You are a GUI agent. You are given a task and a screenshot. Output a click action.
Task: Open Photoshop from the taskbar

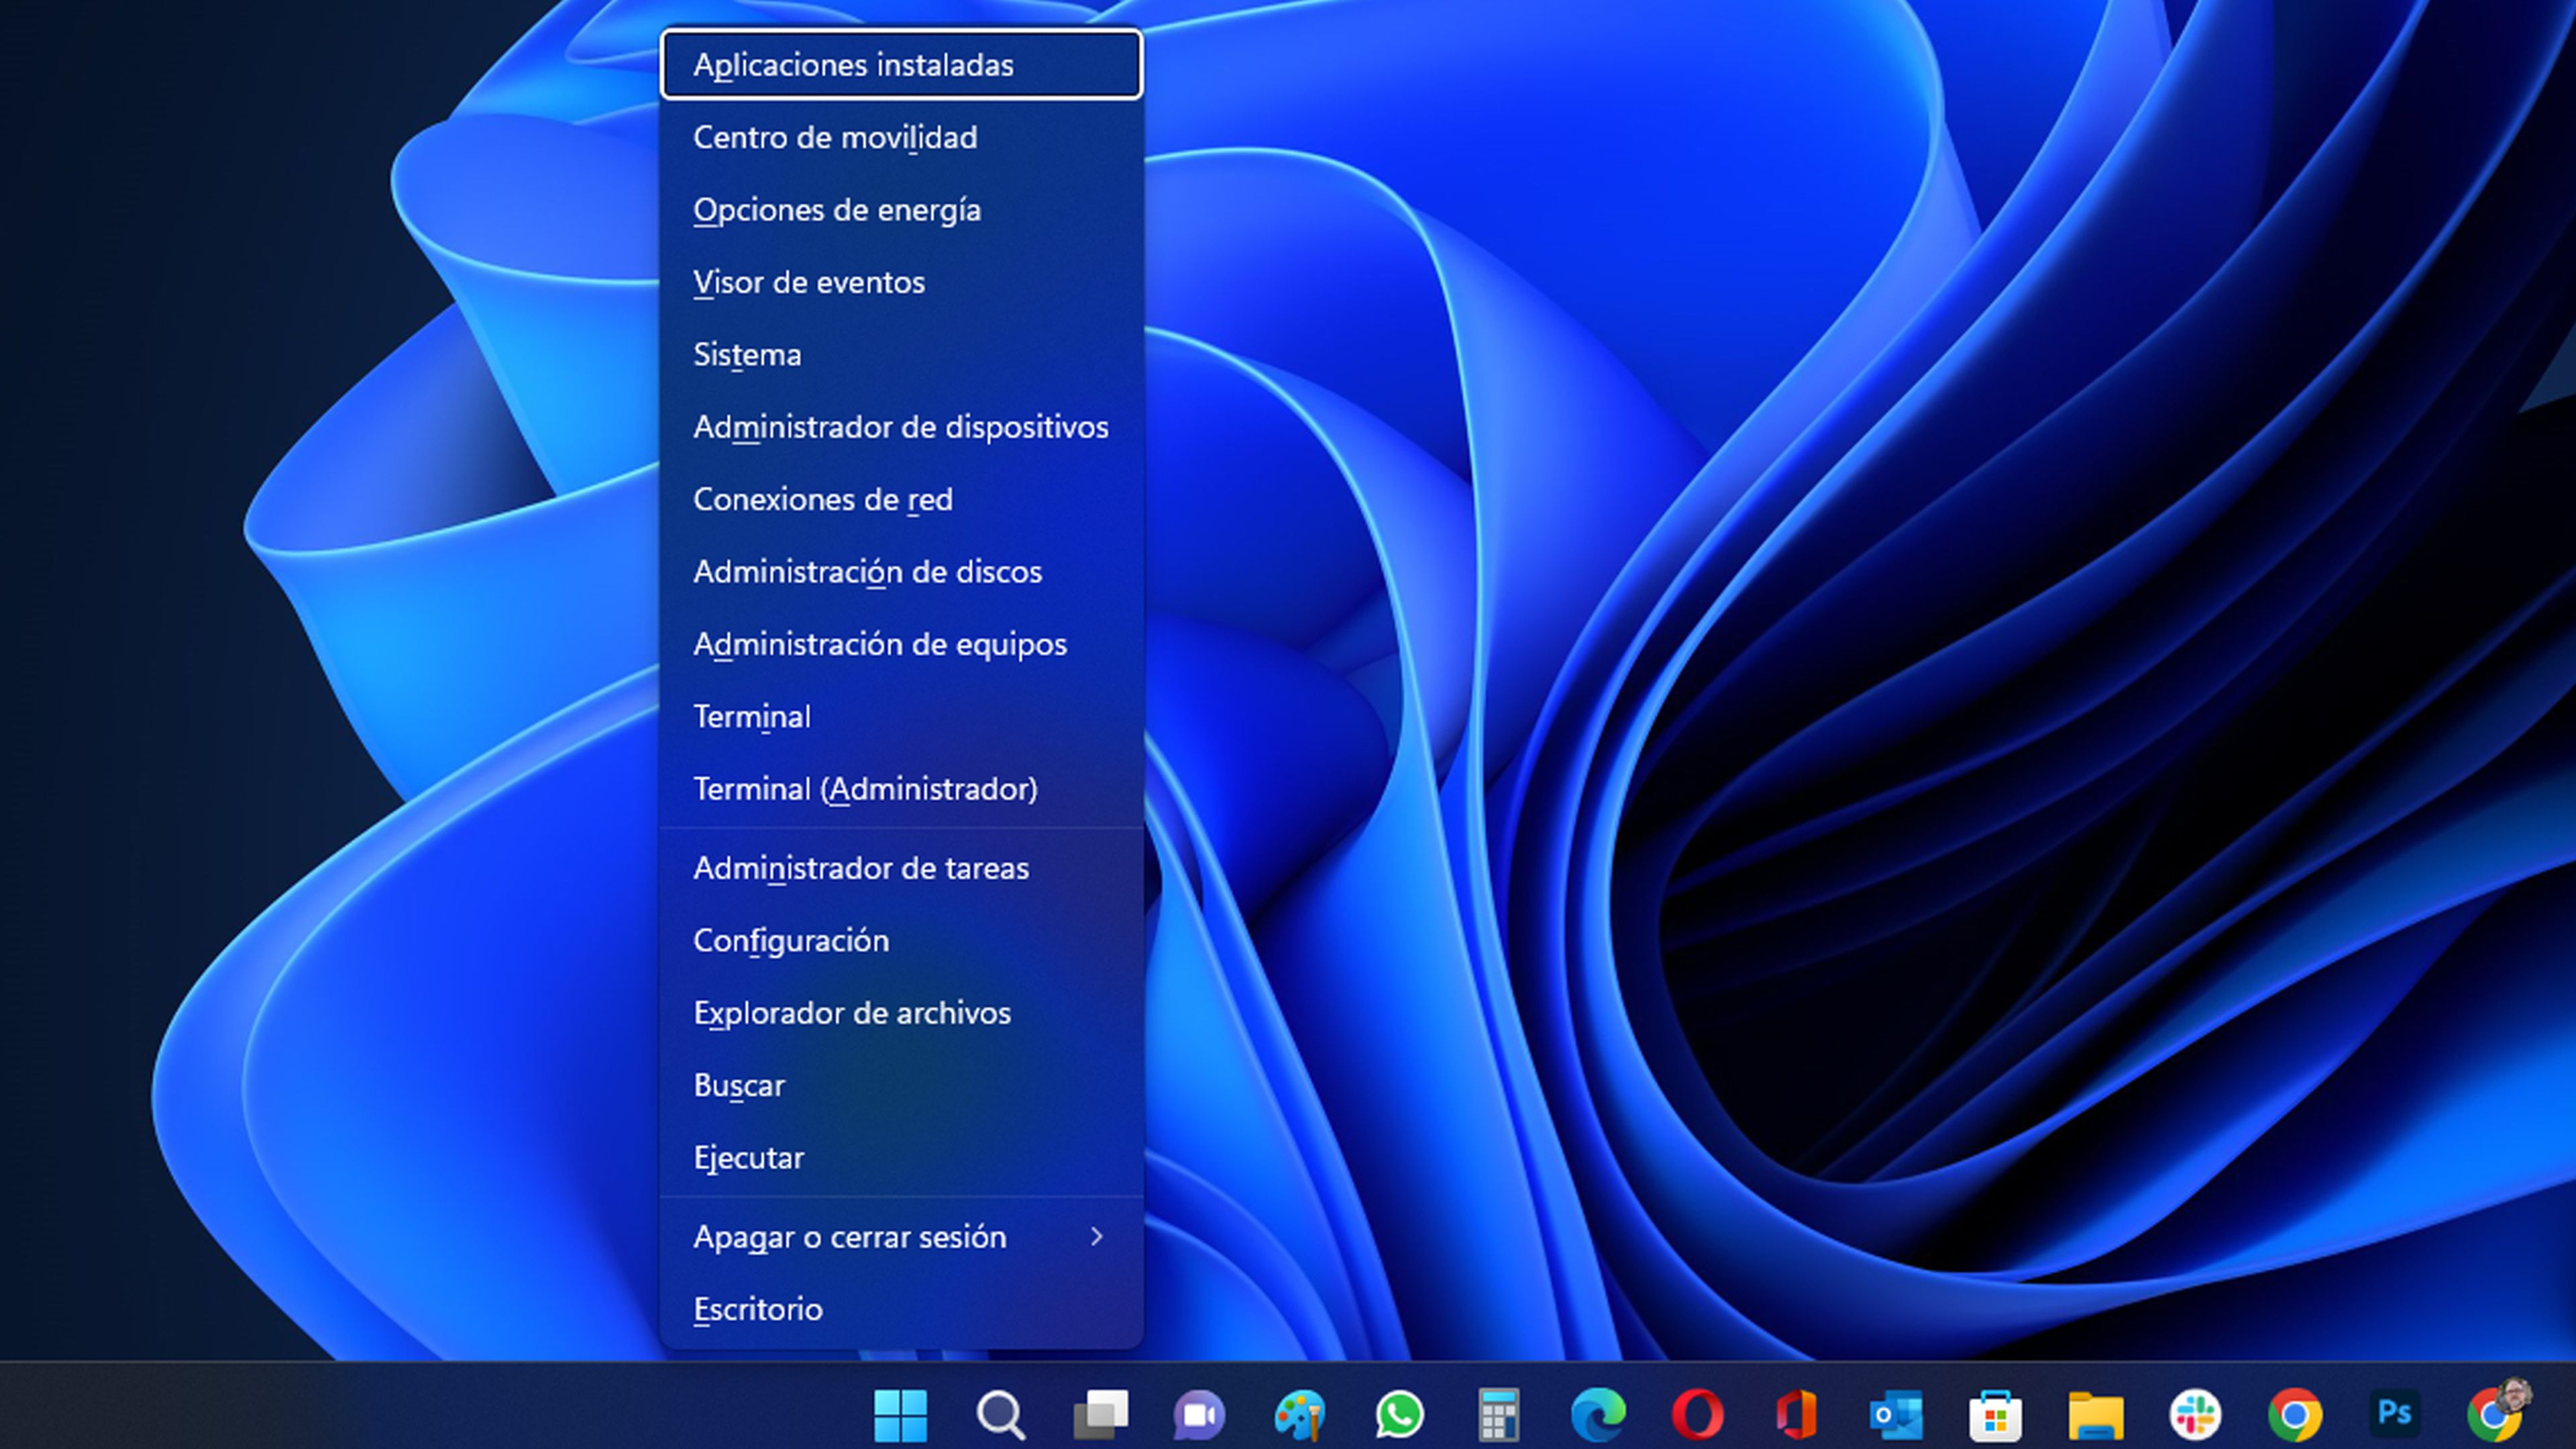pos(2394,1413)
